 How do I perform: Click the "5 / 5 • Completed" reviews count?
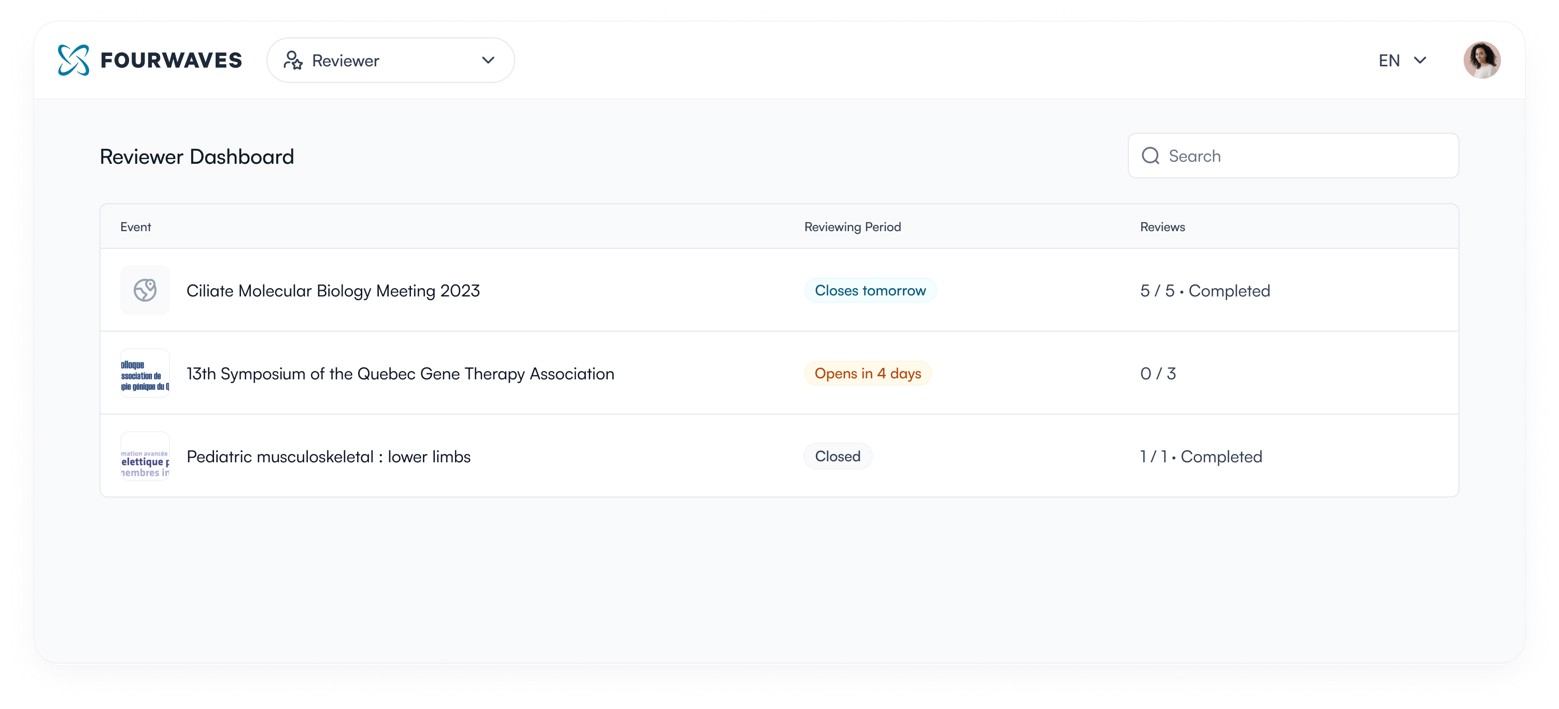click(x=1204, y=291)
